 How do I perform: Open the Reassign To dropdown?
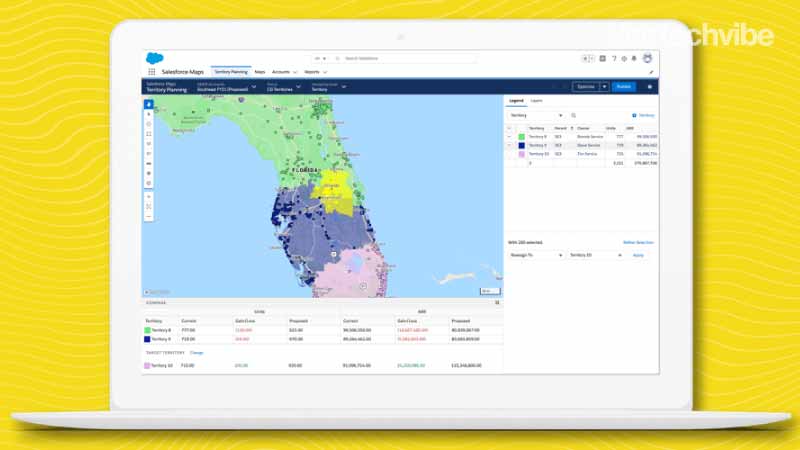click(x=536, y=255)
